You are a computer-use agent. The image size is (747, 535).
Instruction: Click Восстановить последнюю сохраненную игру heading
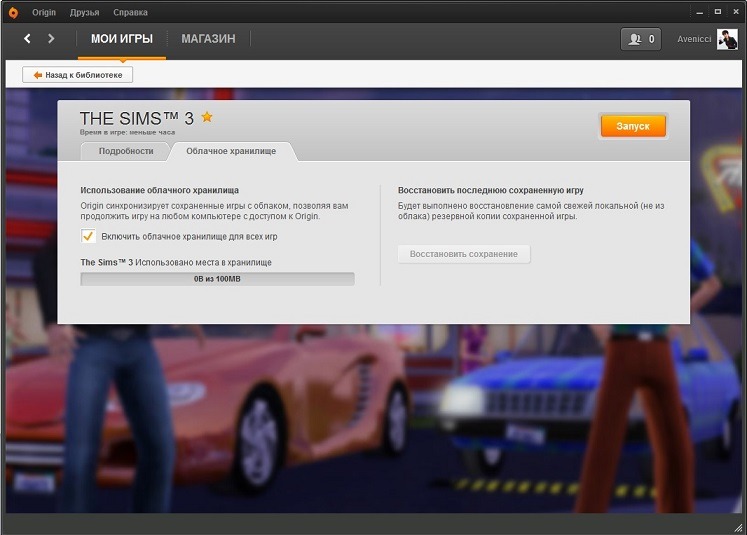pos(491,190)
